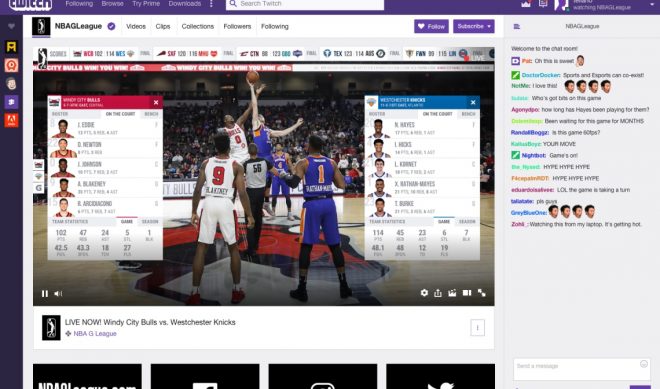The height and width of the screenshot is (389, 660).
Task: Click the Bulls team icon on video edge
Action: point(38,165)
